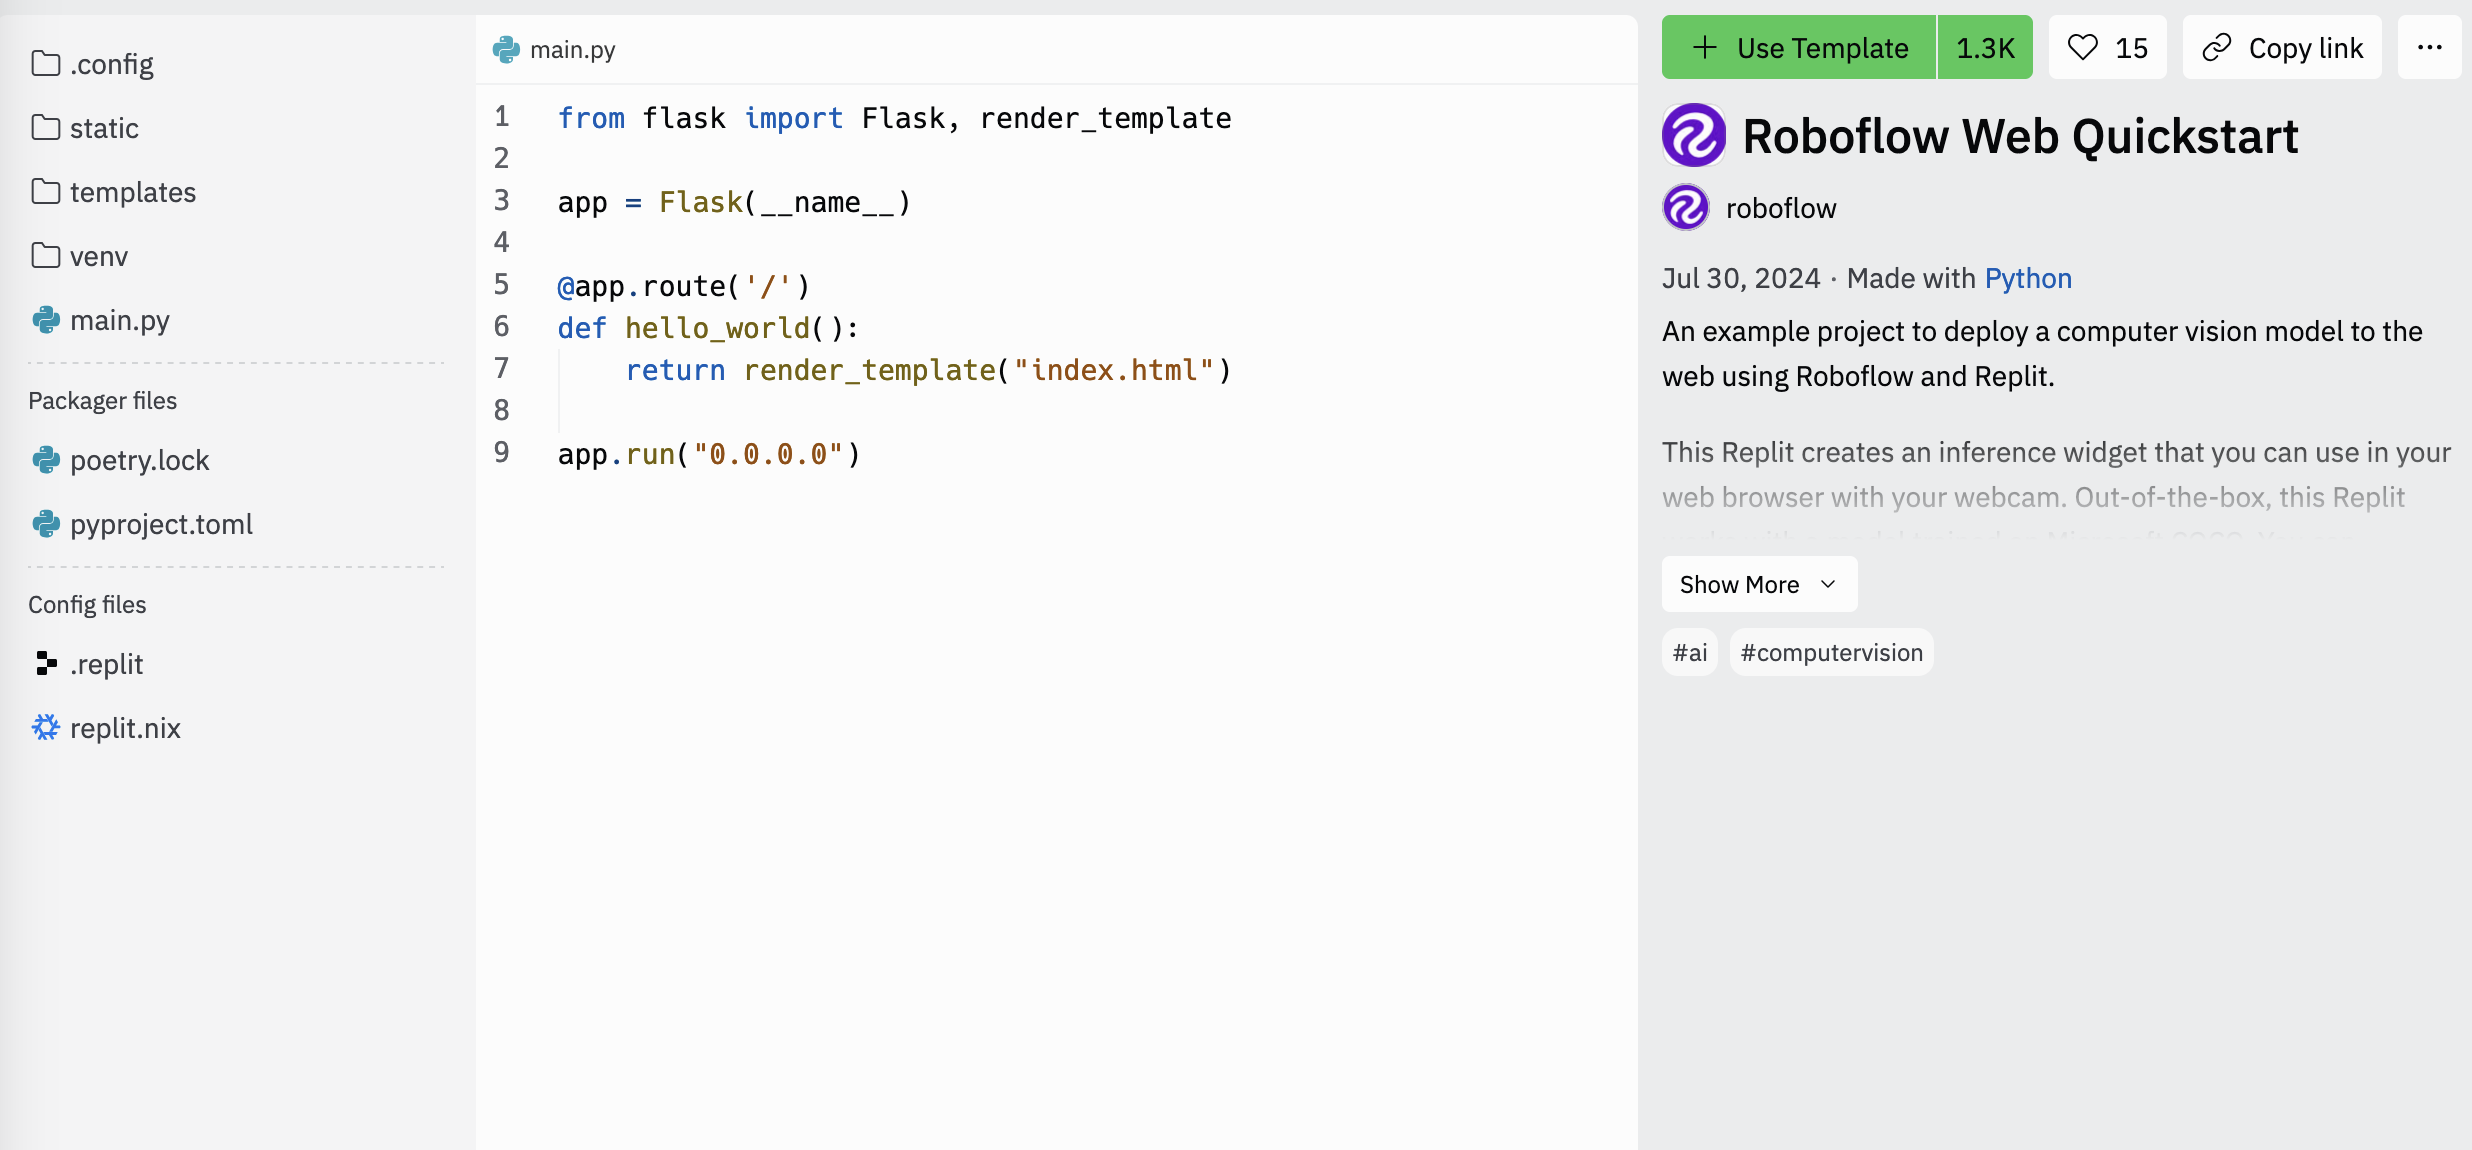Select poetry.lock in Packager files
This screenshot has width=2472, height=1150.
[139, 460]
